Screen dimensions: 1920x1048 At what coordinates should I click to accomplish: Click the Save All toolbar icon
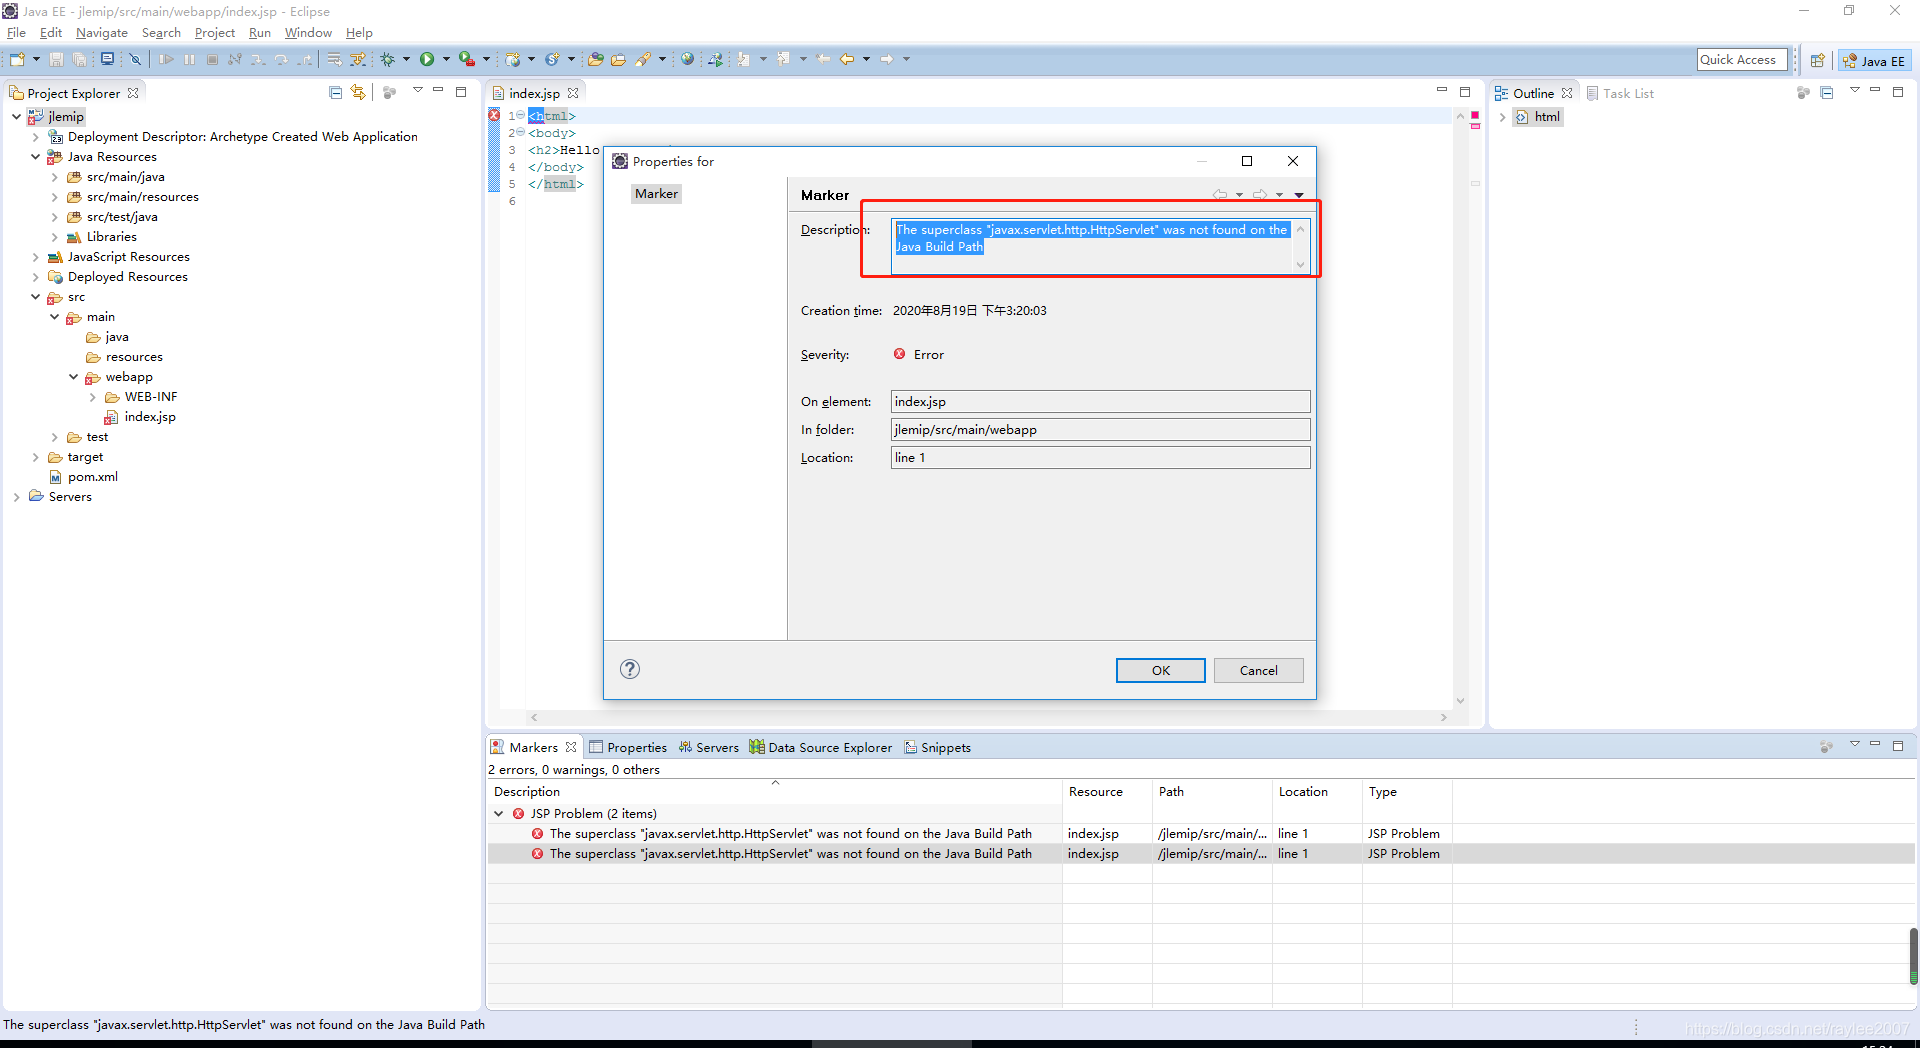80,60
